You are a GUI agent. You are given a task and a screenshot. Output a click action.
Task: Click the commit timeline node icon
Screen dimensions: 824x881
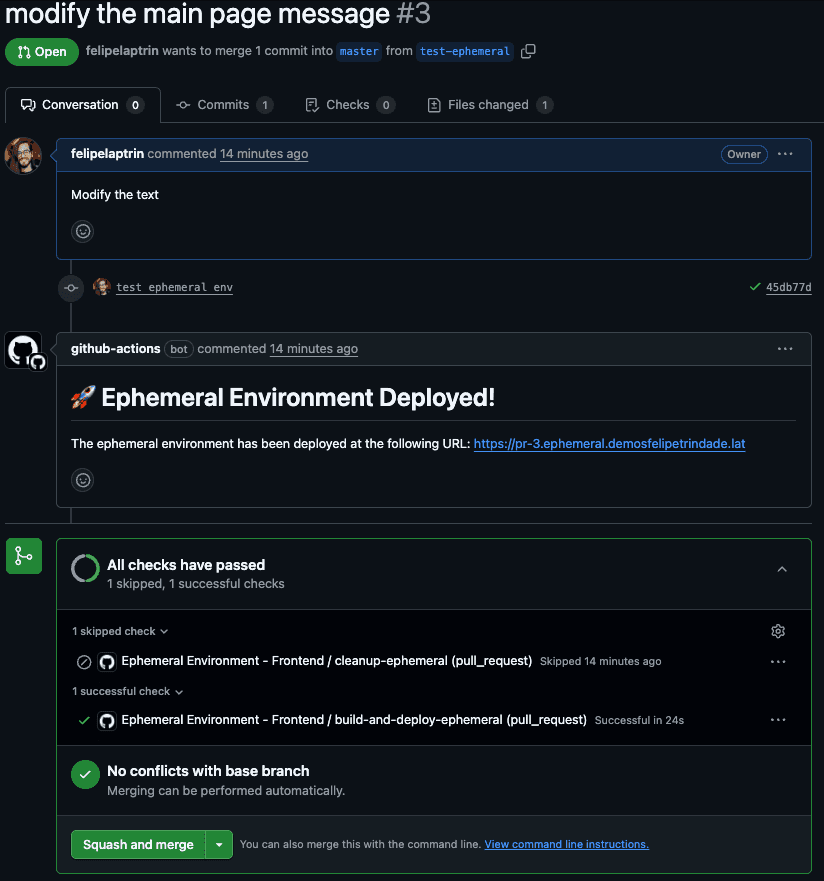click(x=71, y=288)
